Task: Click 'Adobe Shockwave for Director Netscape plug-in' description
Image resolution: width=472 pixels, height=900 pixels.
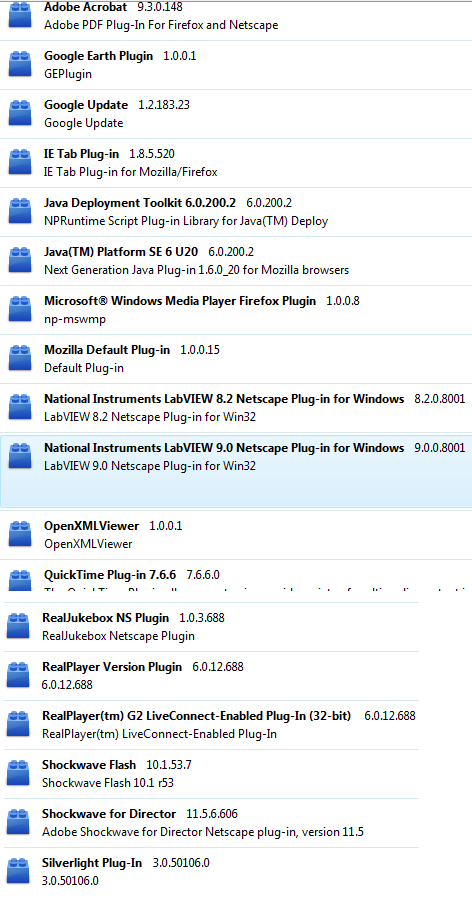Action: click(x=203, y=832)
